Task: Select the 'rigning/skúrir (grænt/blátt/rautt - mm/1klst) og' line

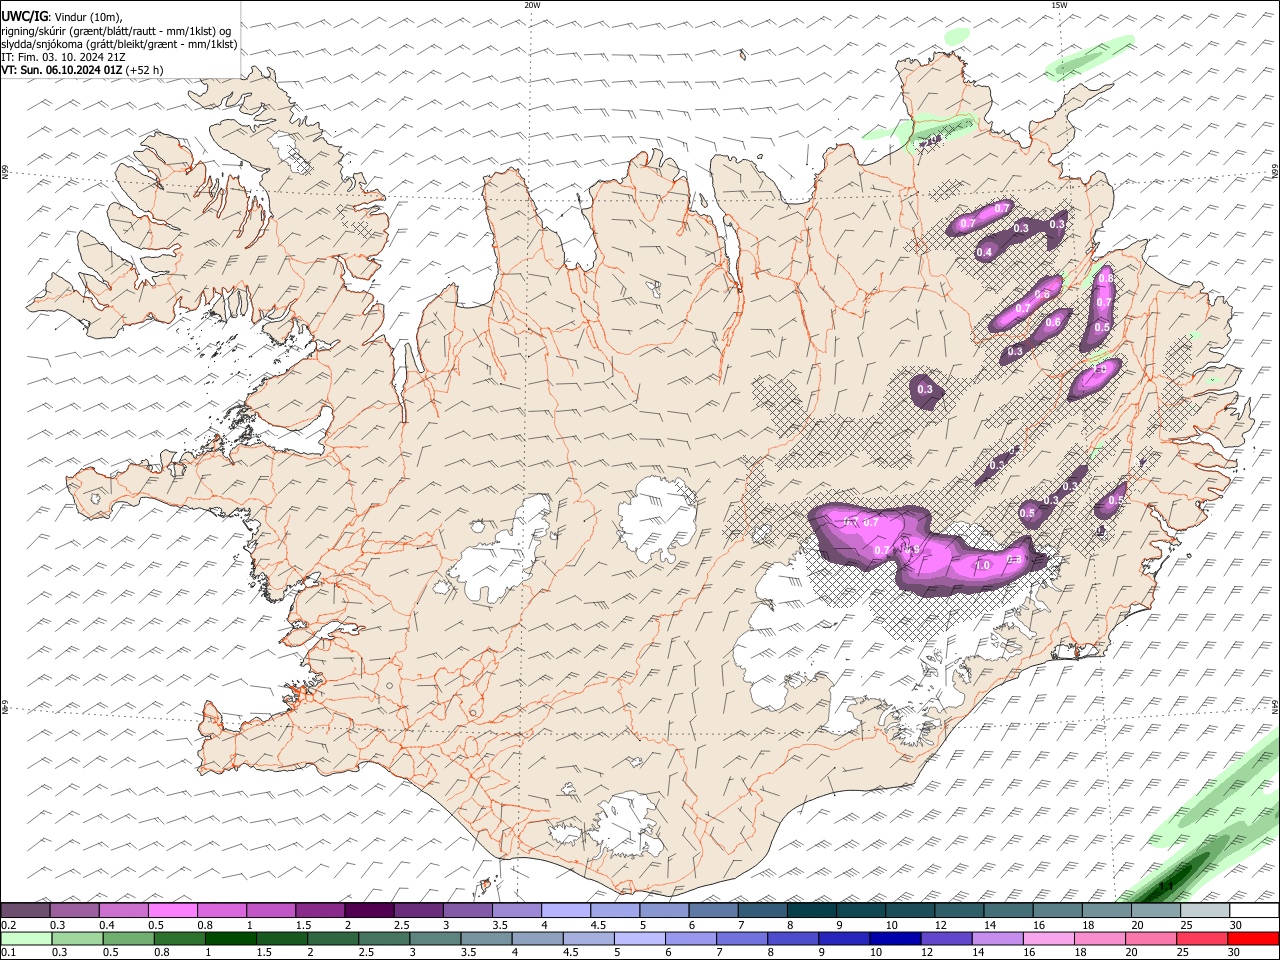Action: (x=116, y=30)
